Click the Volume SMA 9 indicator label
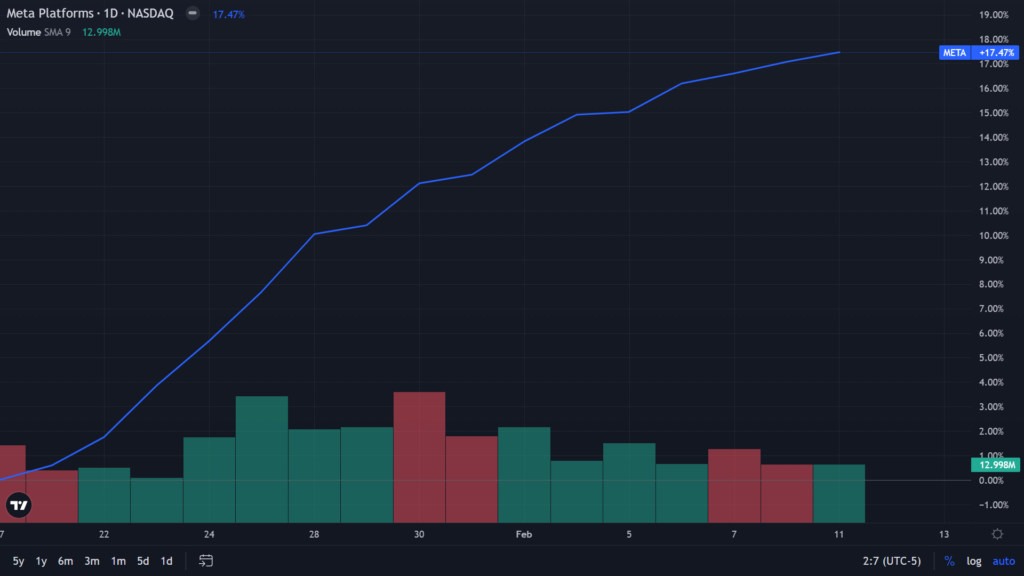This screenshot has width=1024, height=576. click(x=39, y=32)
